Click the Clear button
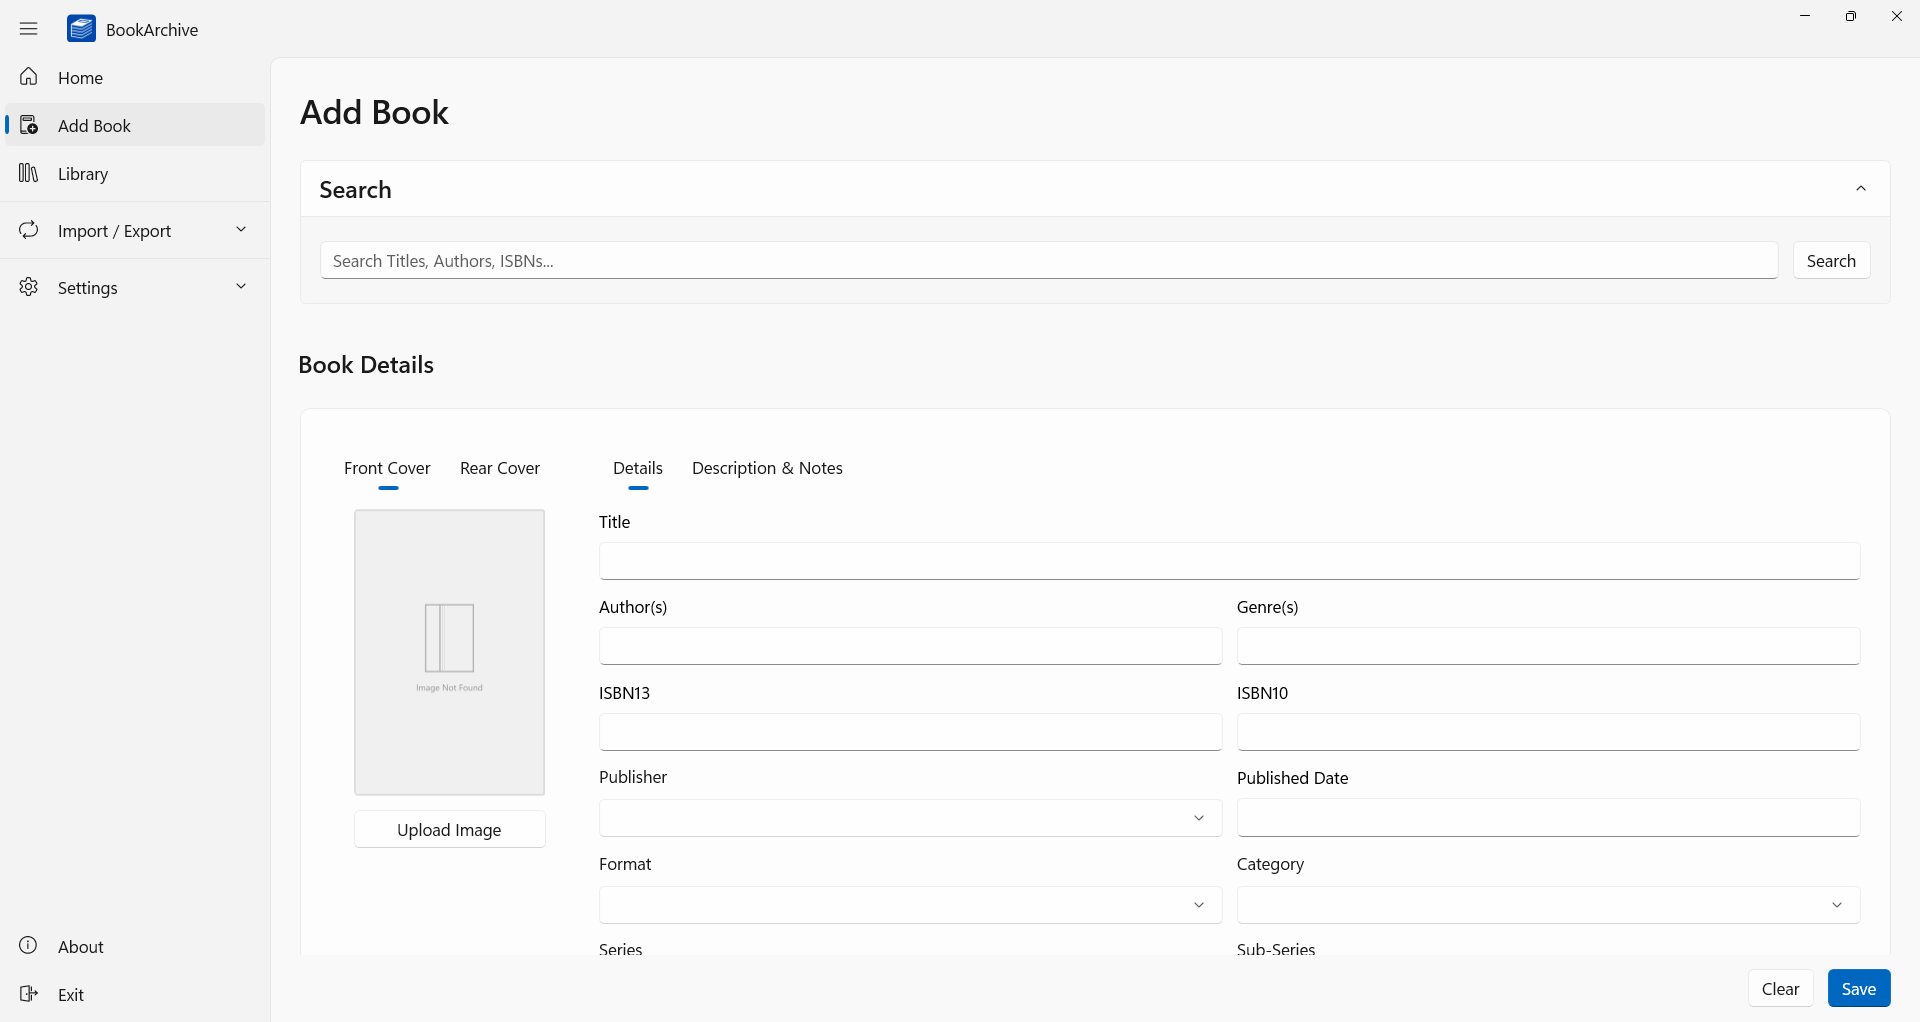1920x1022 pixels. tap(1780, 988)
